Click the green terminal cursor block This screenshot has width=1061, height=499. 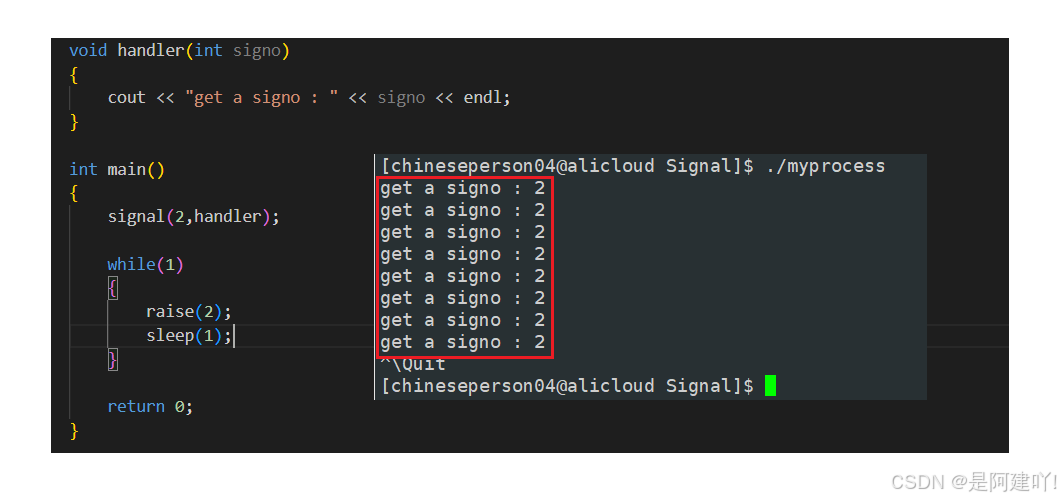tap(770, 386)
